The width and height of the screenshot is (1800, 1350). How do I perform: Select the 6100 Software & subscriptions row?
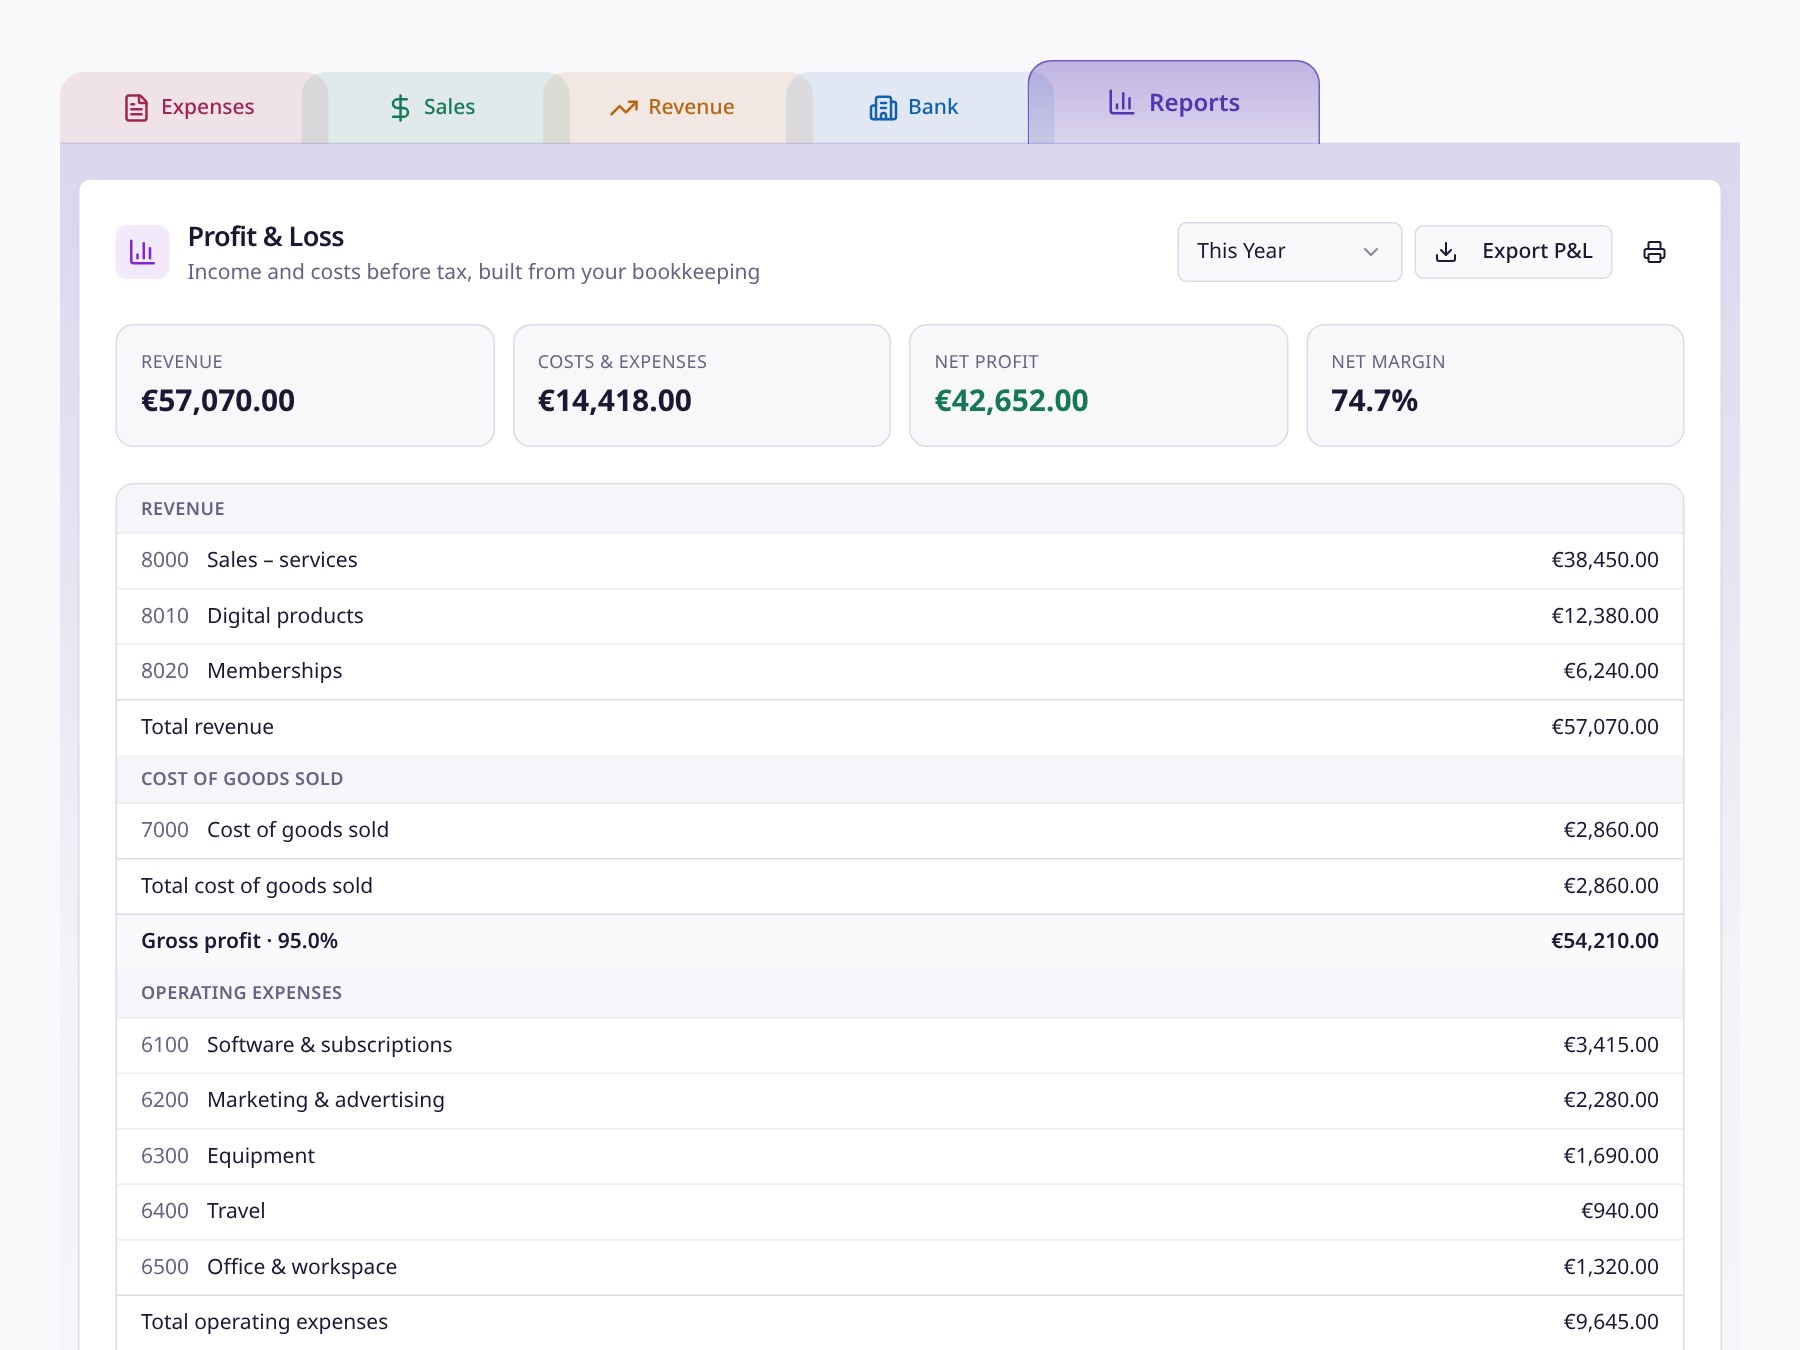[x=900, y=1045]
